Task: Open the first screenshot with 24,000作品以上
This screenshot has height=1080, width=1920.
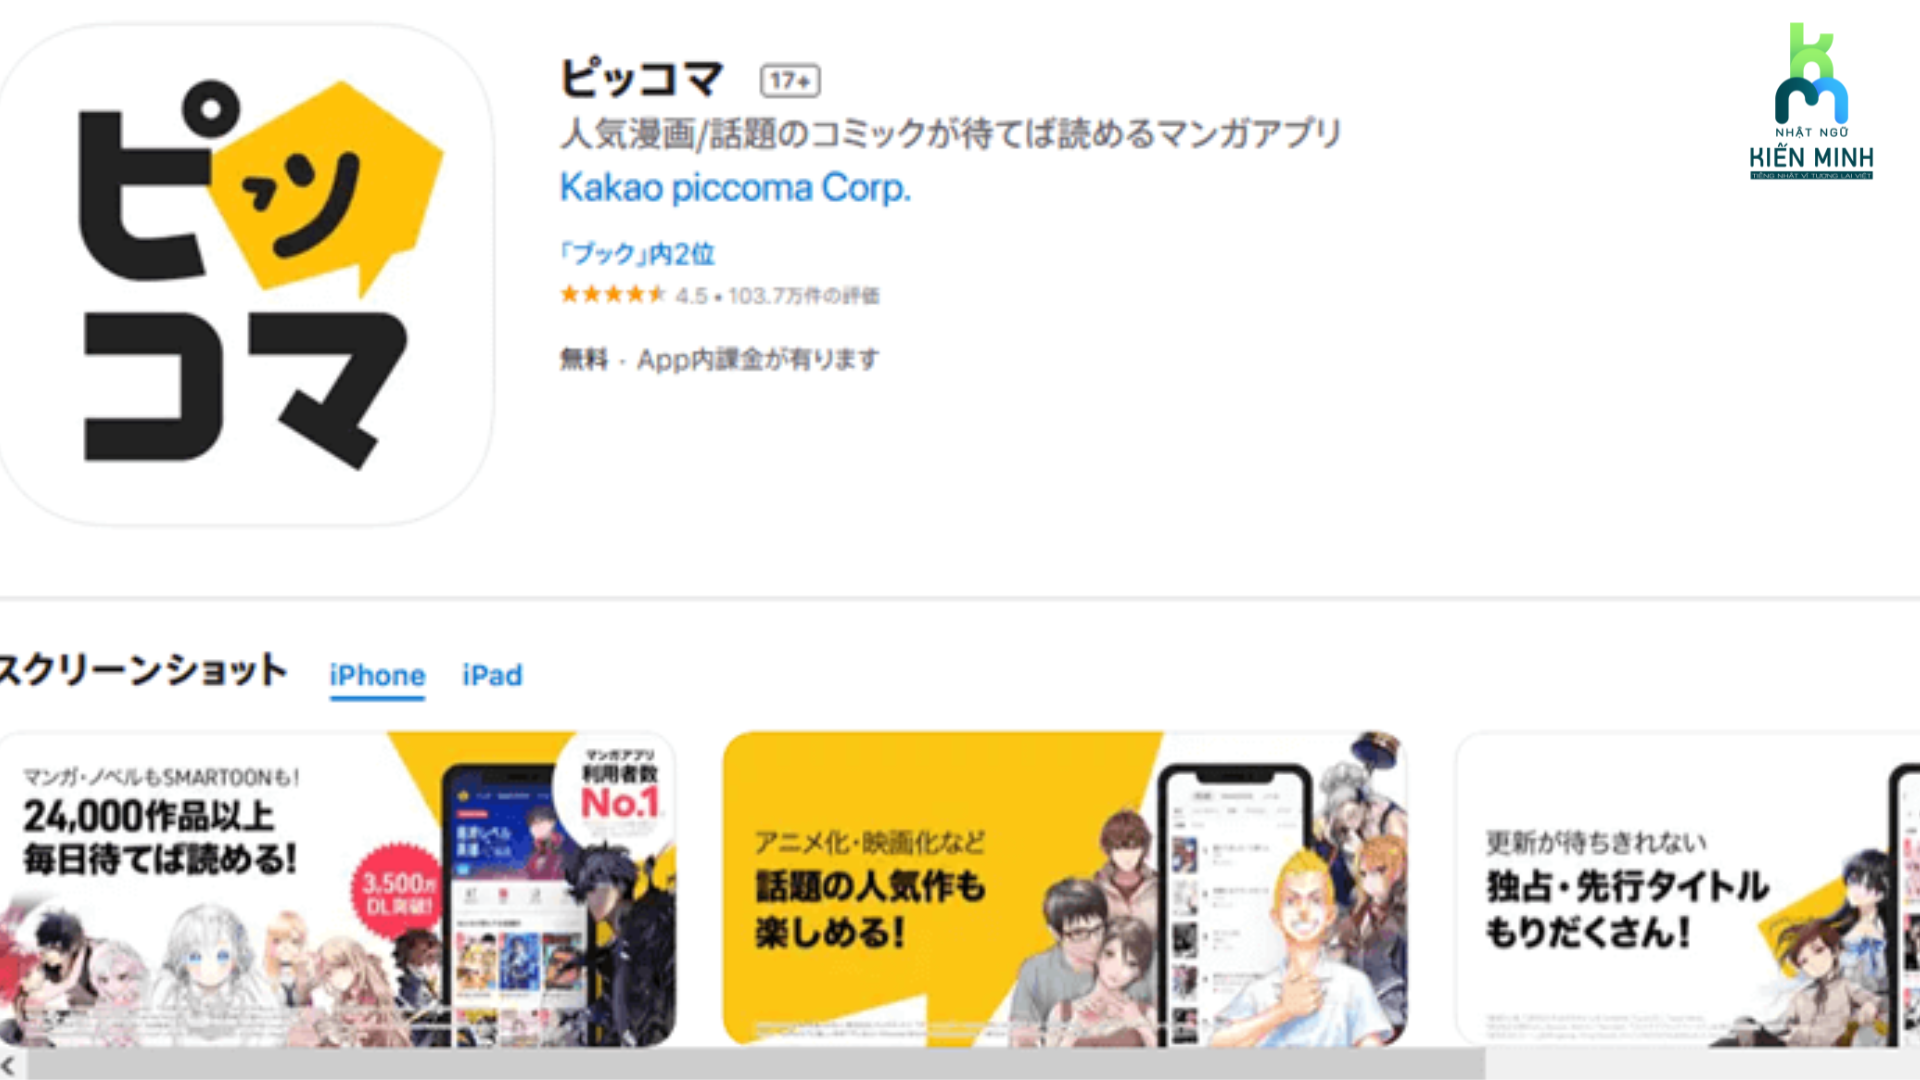Action: click(x=337, y=889)
